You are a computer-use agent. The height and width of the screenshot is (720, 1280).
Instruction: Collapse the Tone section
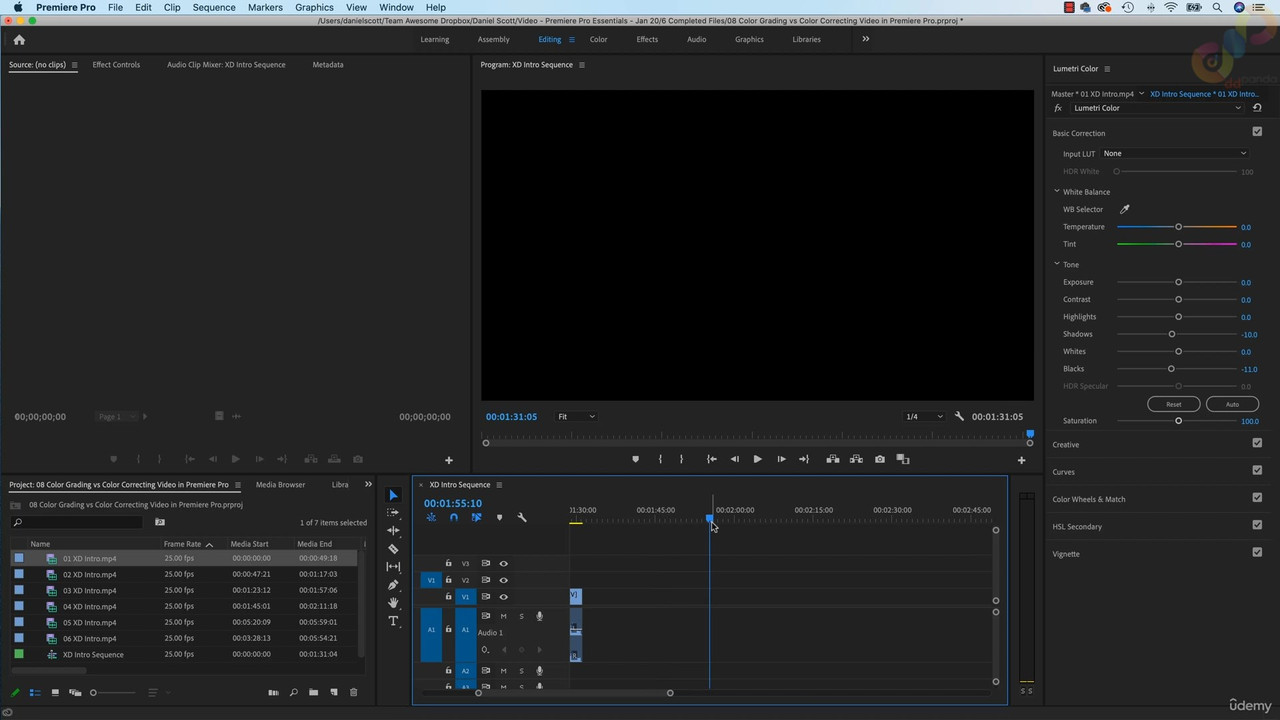1056,264
